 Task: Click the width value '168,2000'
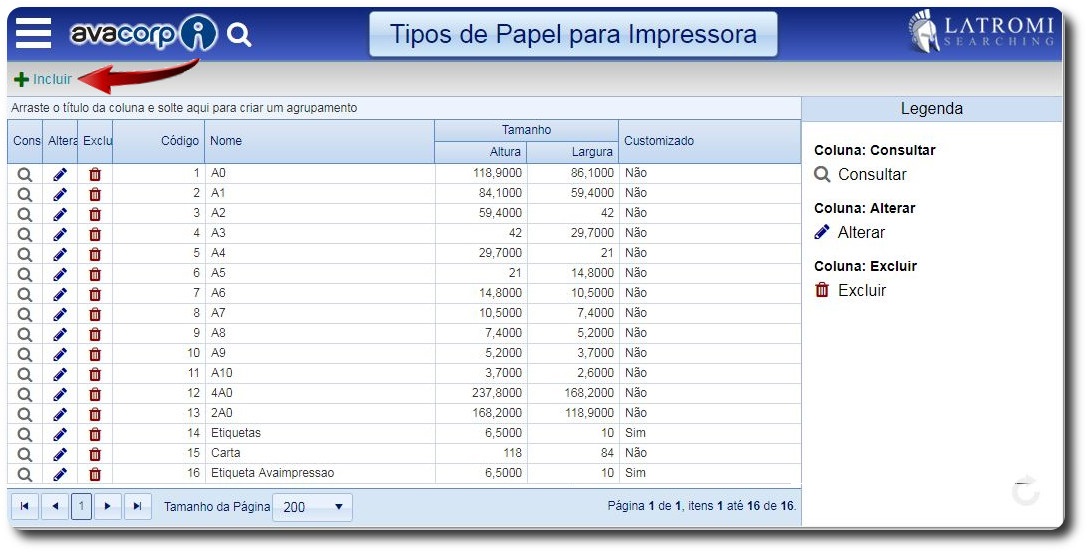(589, 393)
